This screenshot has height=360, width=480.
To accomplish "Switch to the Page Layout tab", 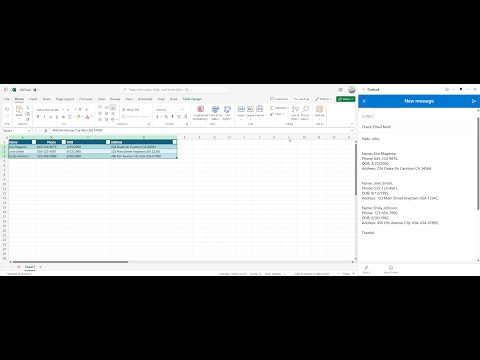I will [x=65, y=99].
